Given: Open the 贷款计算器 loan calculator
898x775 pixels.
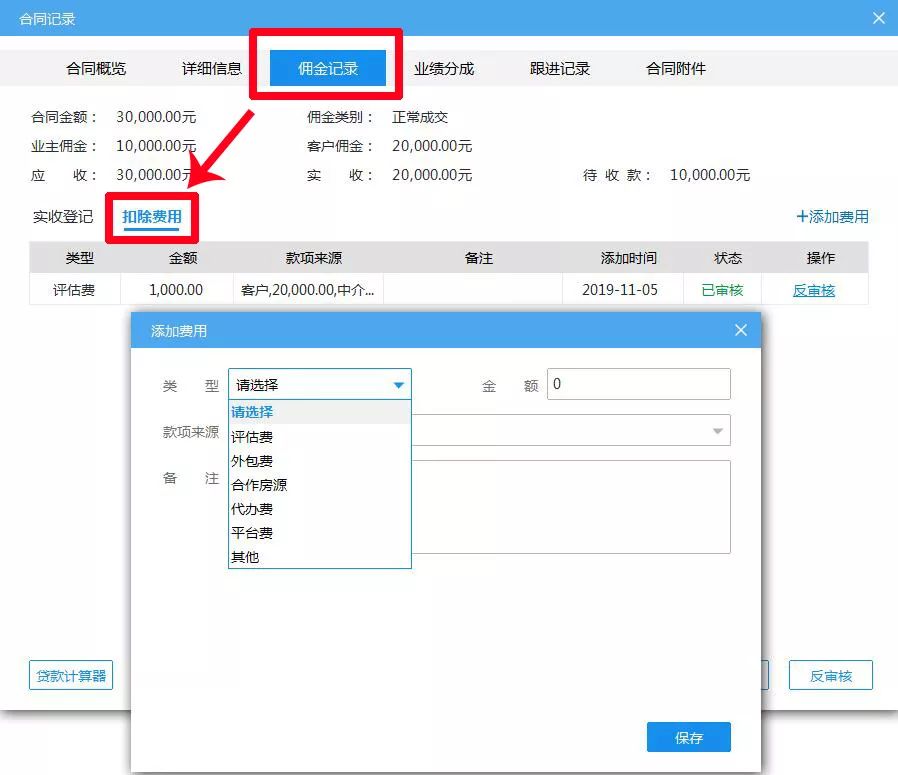Looking at the screenshot, I should (x=70, y=675).
